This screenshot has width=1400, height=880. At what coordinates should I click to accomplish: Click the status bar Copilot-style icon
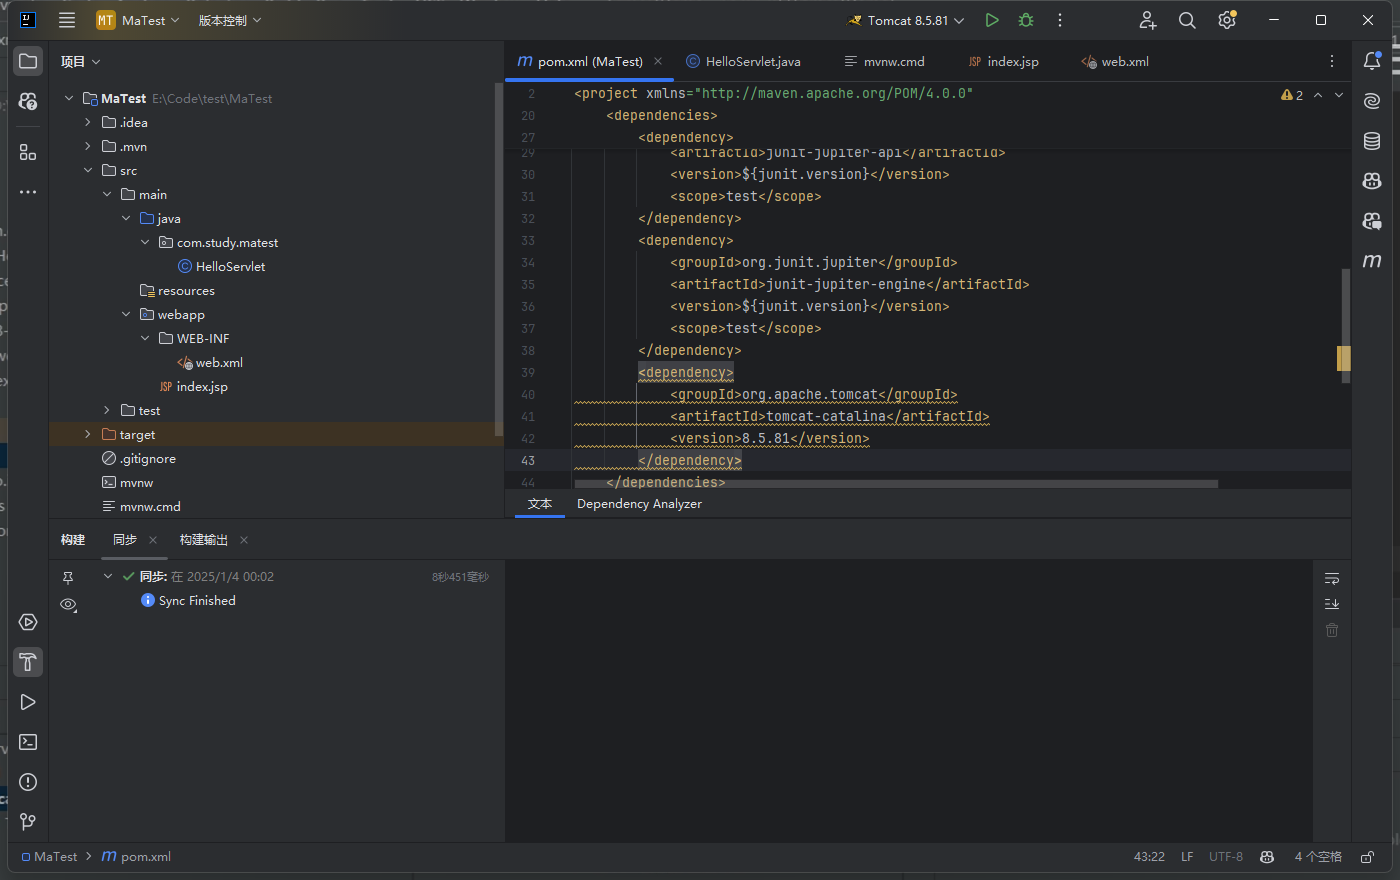[x=1267, y=857]
